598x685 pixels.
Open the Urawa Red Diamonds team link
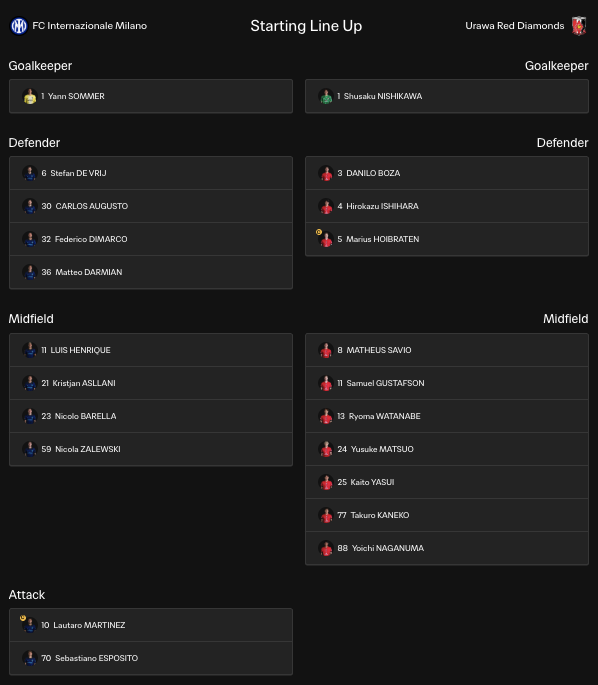515,26
